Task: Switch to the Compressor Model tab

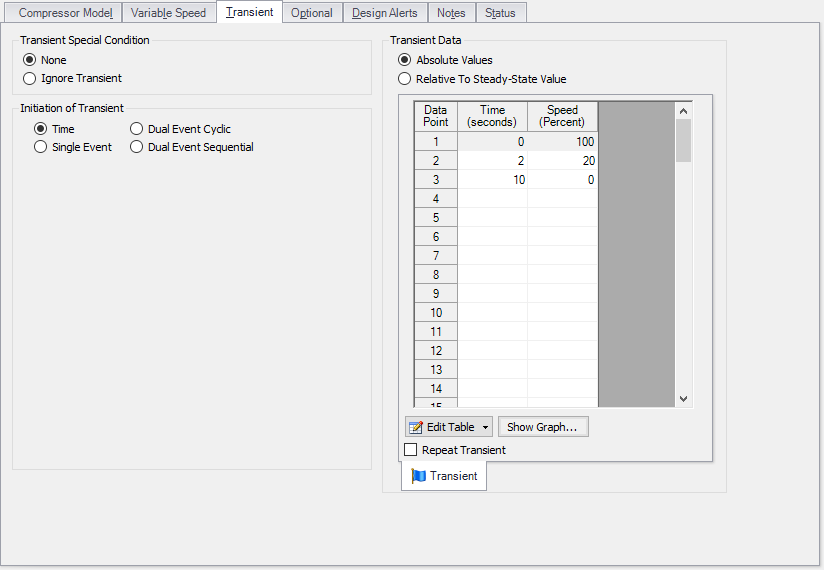Action: [65, 13]
